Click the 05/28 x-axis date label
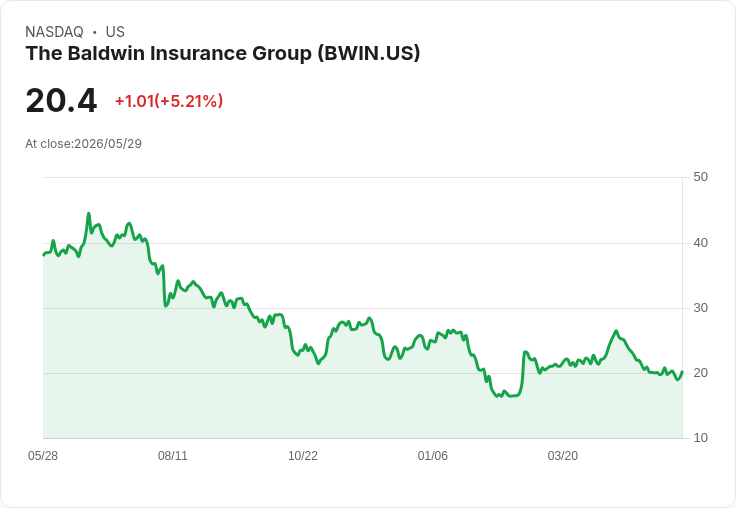 (x=43, y=456)
